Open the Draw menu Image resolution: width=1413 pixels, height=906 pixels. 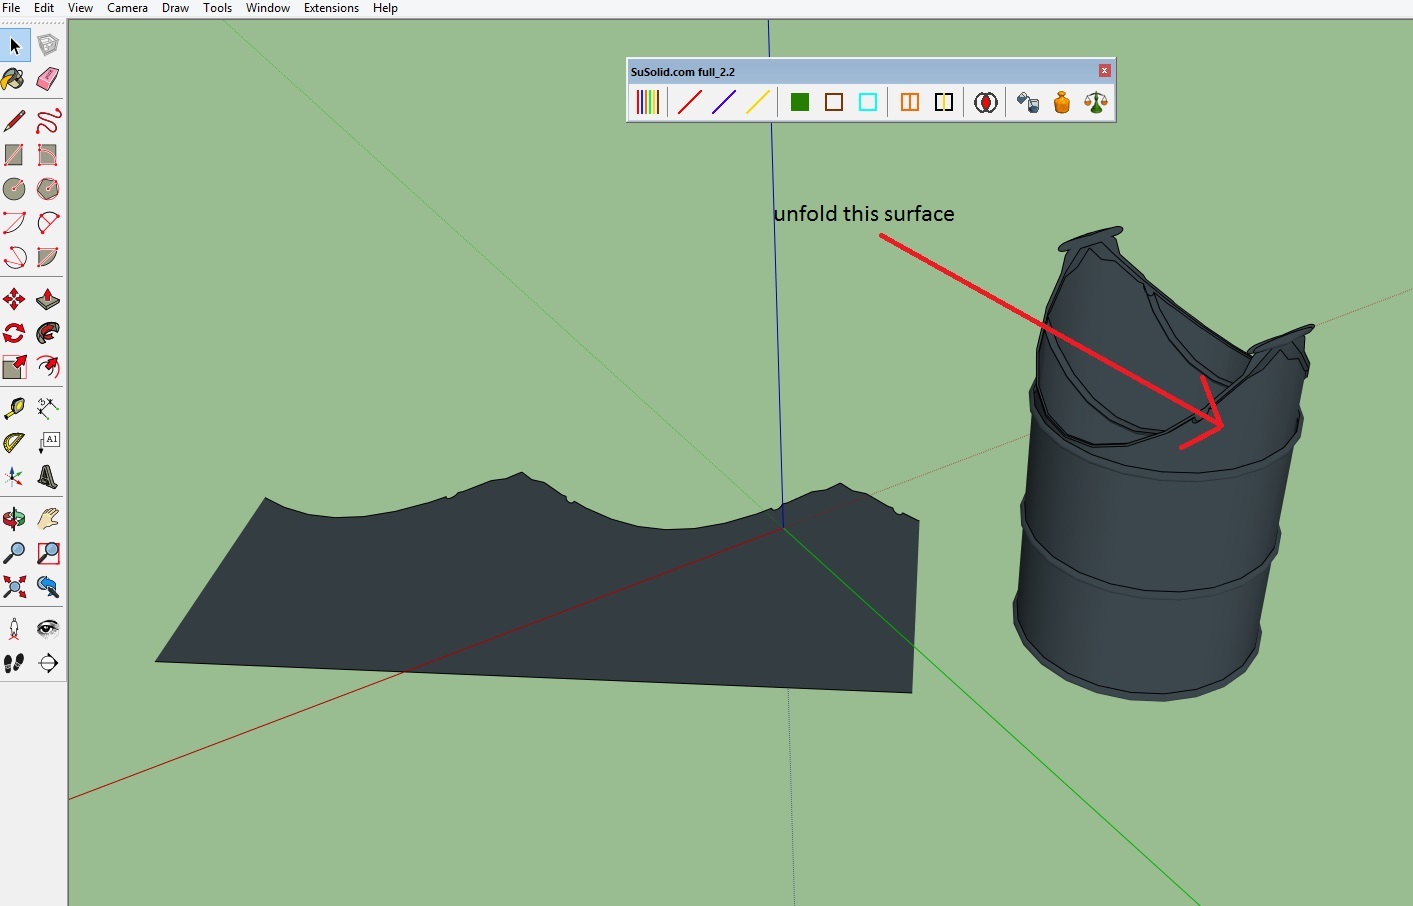[175, 8]
